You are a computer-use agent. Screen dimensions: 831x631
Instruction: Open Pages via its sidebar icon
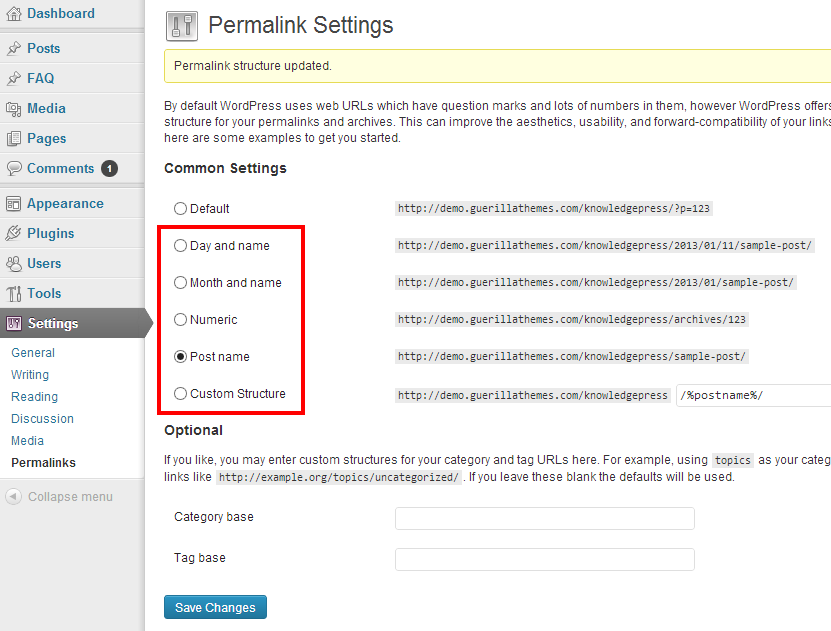pos(14,138)
